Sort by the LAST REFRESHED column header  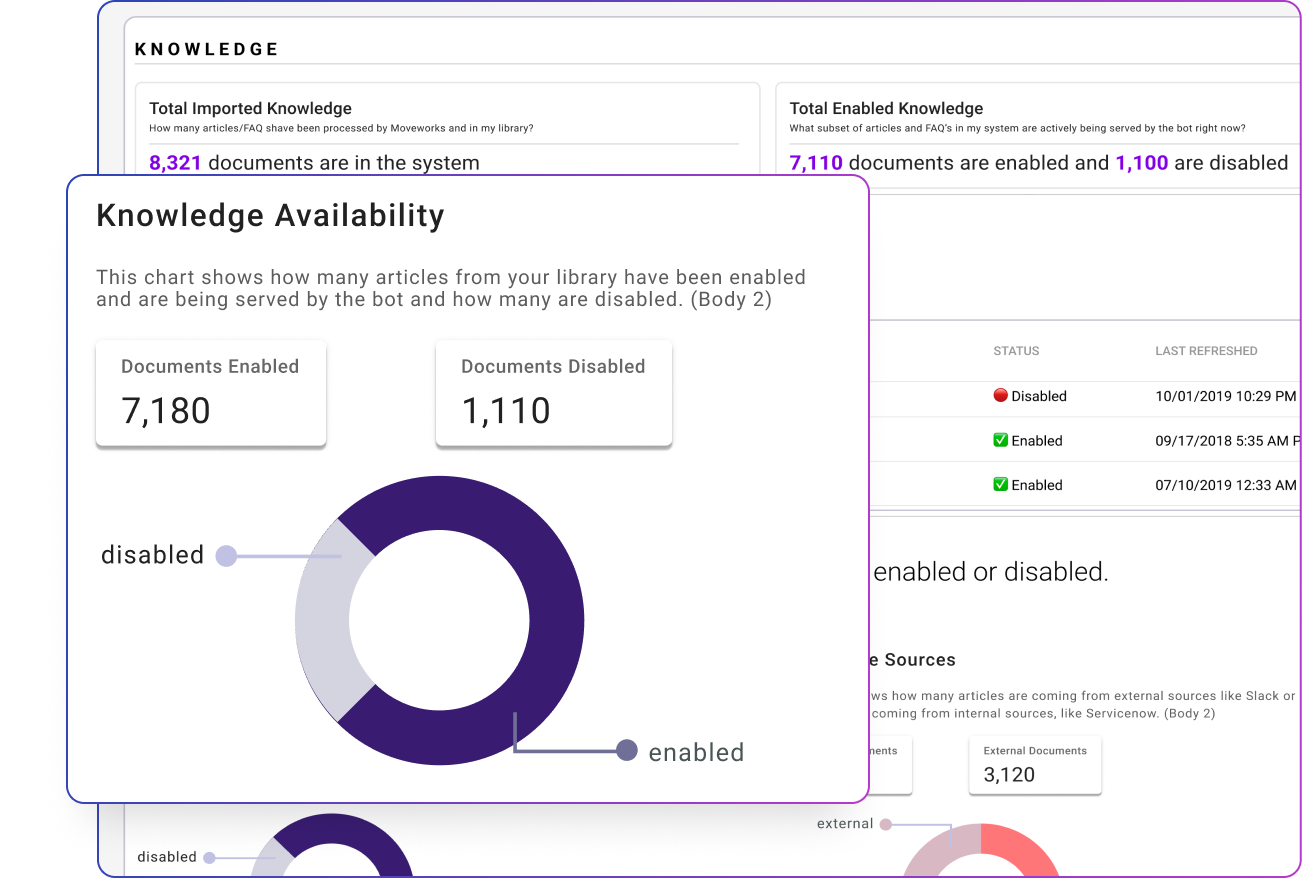click(x=1206, y=351)
